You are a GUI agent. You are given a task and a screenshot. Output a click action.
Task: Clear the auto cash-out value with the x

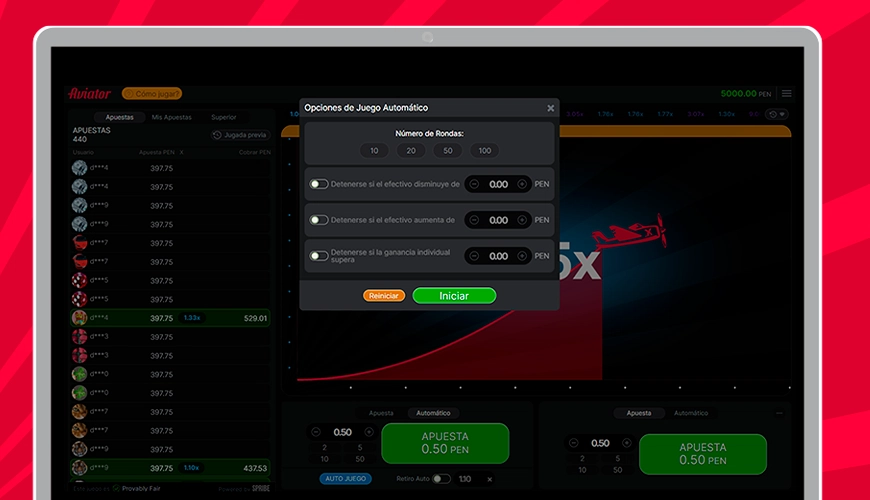(x=489, y=479)
